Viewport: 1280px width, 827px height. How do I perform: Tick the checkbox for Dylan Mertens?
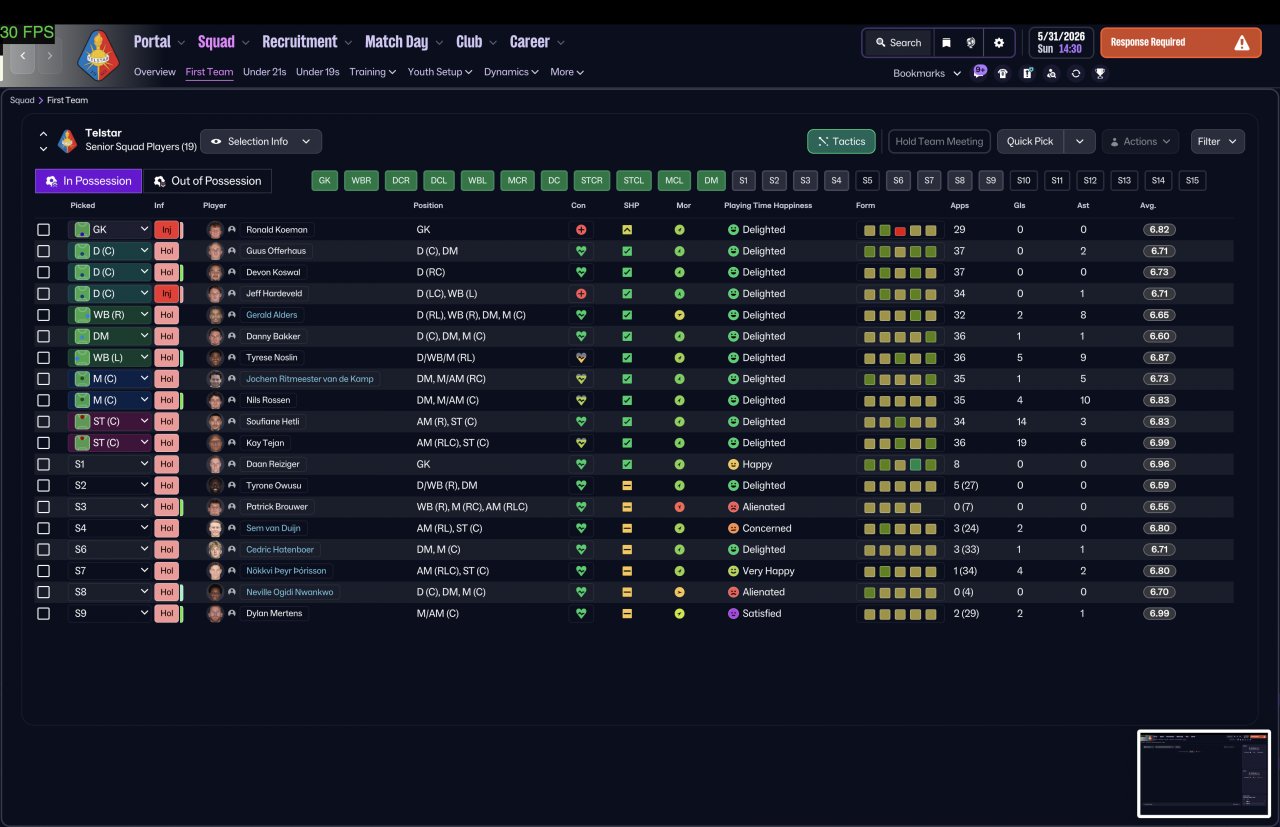(x=43, y=614)
